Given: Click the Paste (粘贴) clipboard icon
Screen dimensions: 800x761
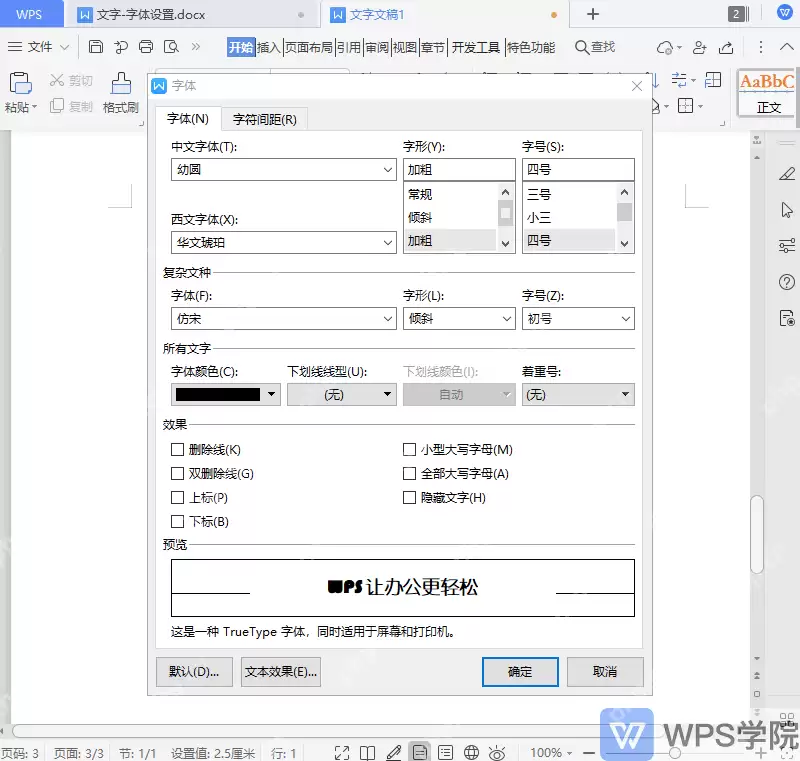Looking at the screenshot, I should click(20, 83).
